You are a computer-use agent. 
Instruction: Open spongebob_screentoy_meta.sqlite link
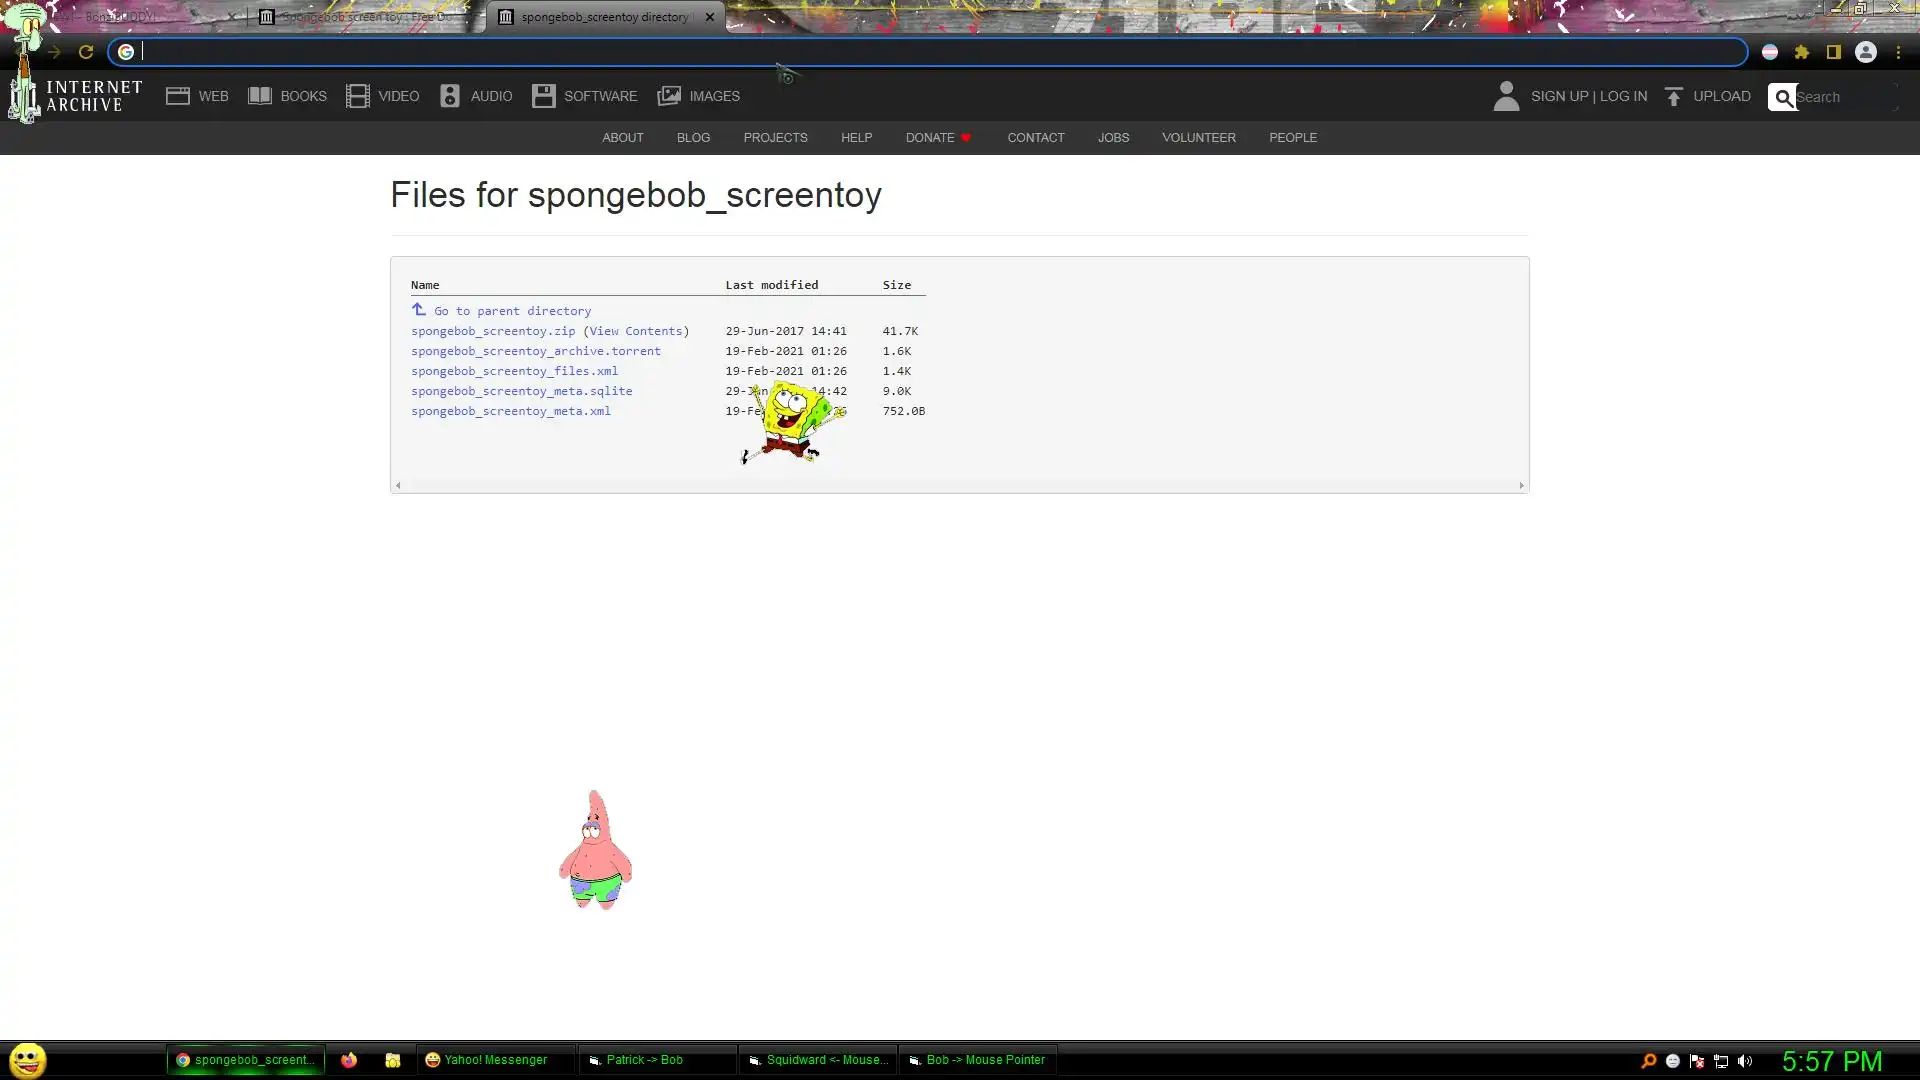521,391
